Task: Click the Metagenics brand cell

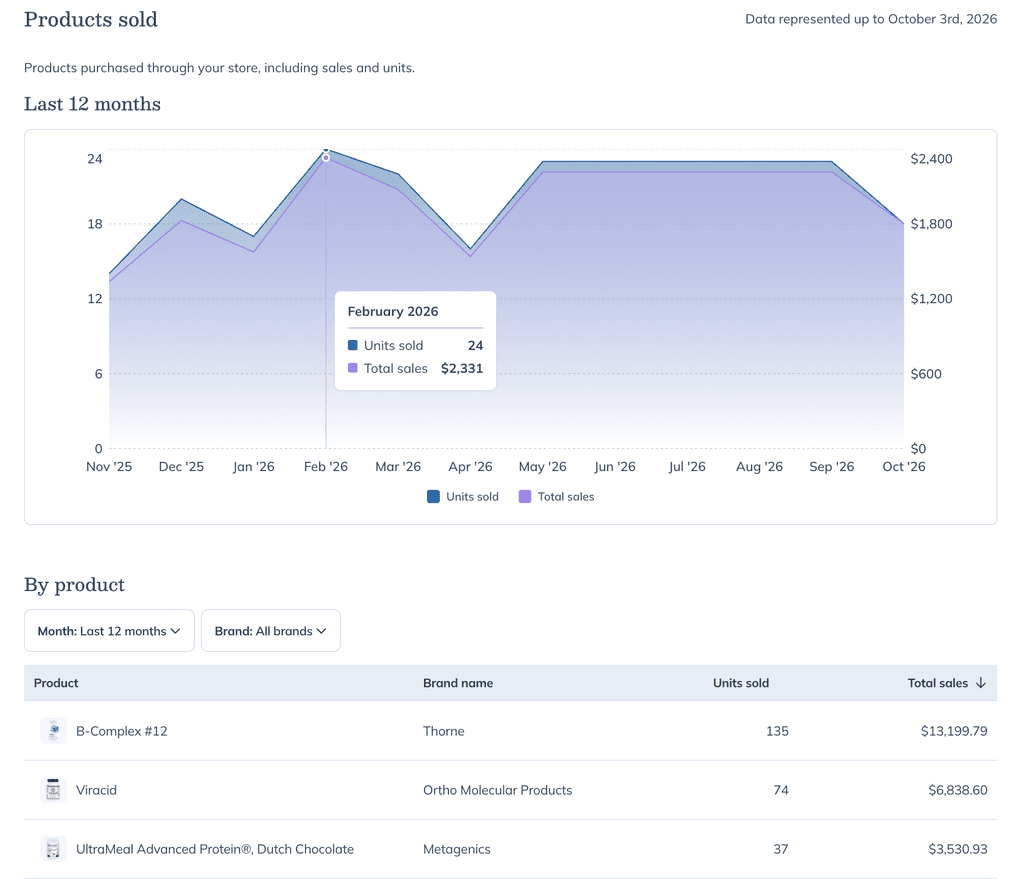Action: point(456,849)
